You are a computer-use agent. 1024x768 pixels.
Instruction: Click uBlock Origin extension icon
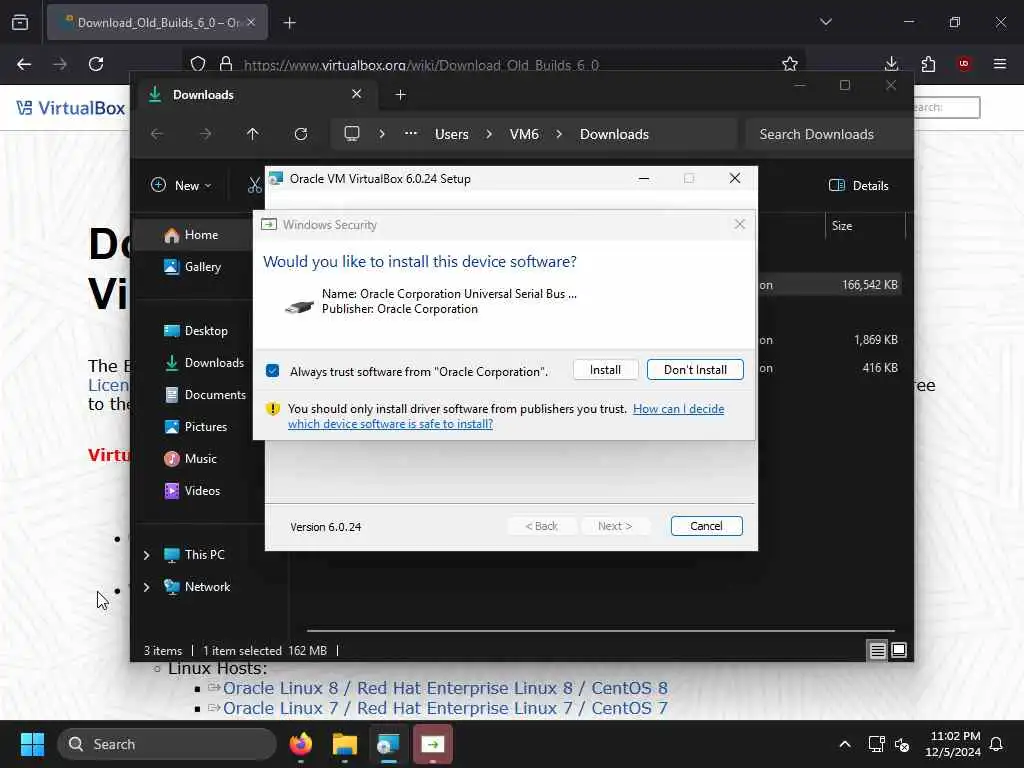coord(964,64)
